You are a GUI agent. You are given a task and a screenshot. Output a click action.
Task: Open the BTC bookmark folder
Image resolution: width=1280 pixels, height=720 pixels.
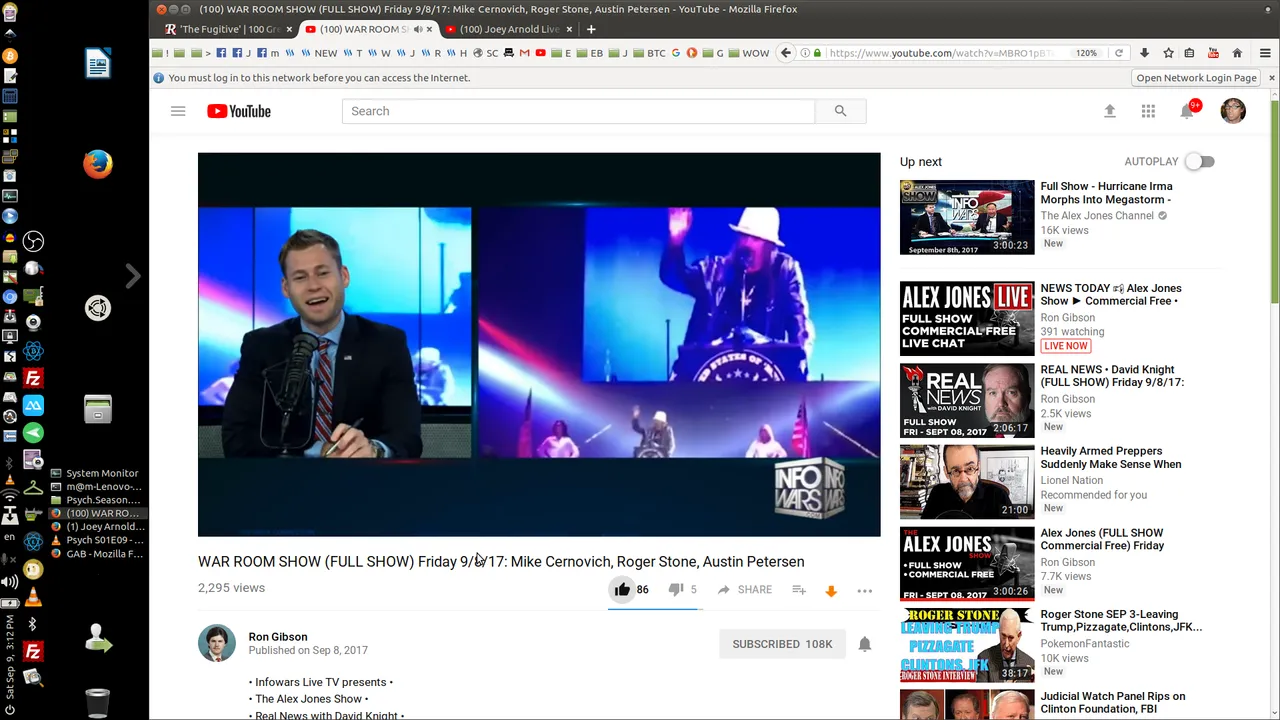650,53
